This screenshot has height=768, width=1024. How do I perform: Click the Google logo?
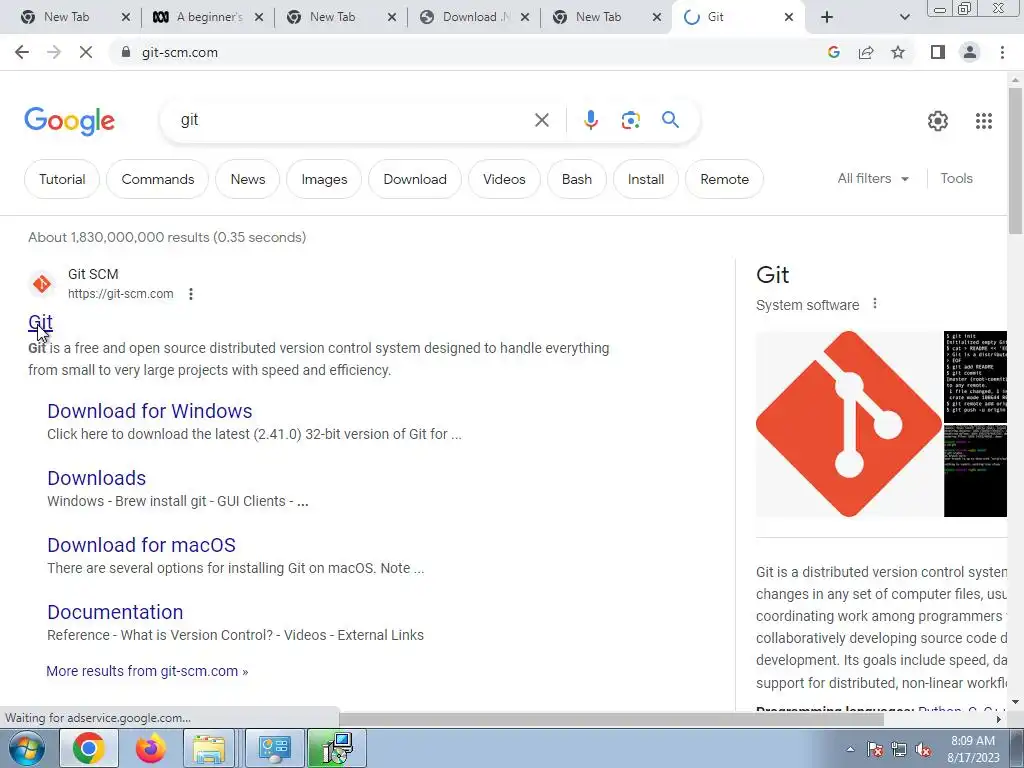point(69,121)
